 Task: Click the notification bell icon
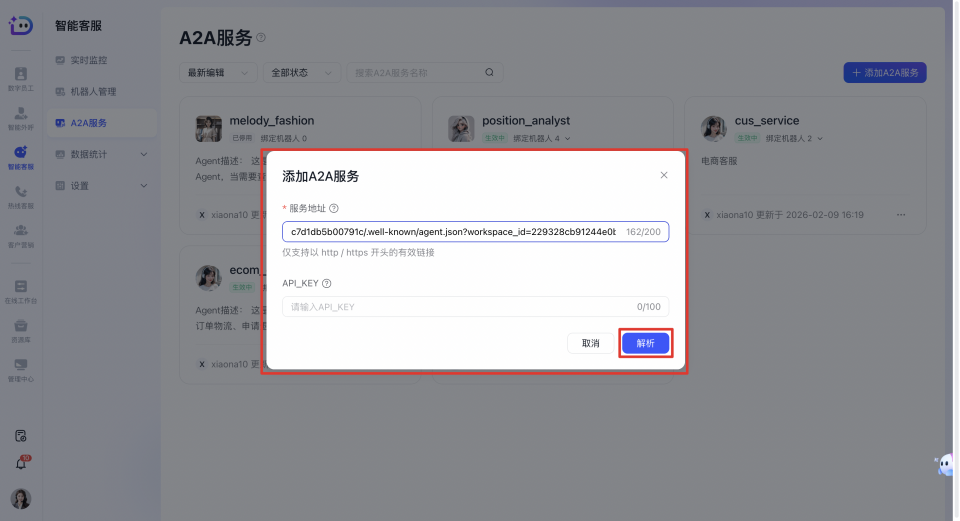pos(21,464)
